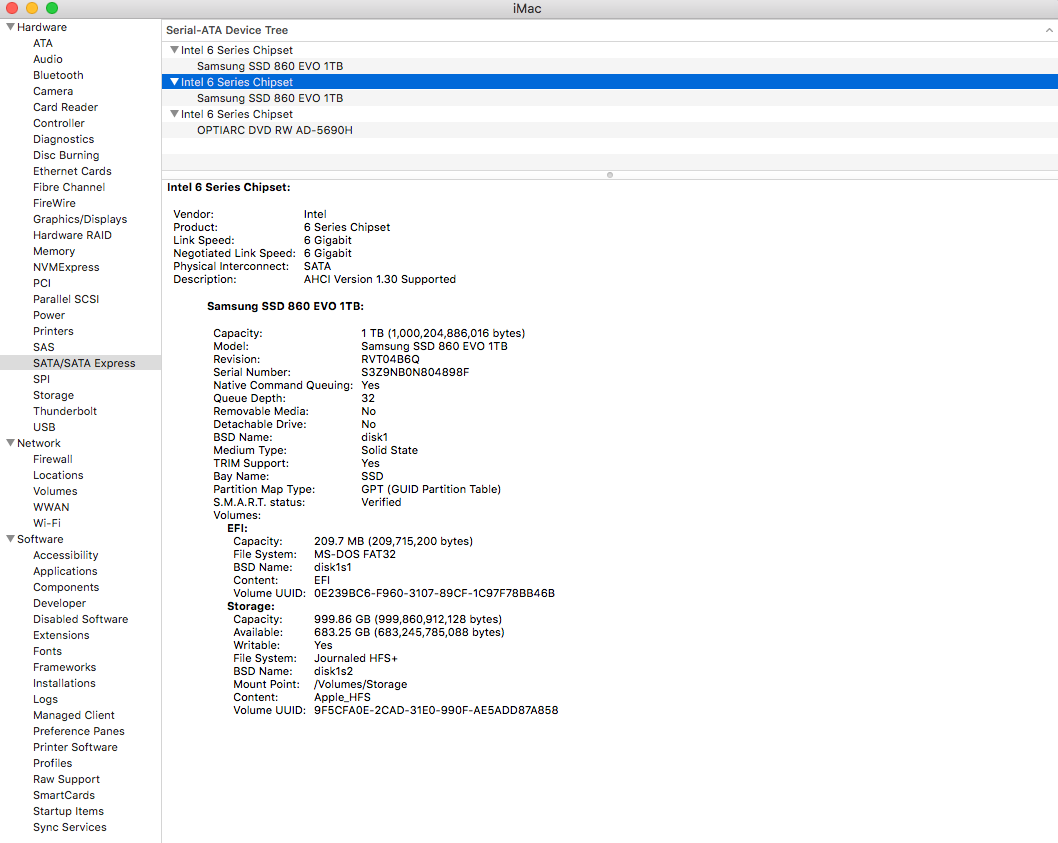The height and width of the screenshot is (843, 1058).
Task: Open Extensions under Software
Action: pyautogui.click(x=61, y=635)
